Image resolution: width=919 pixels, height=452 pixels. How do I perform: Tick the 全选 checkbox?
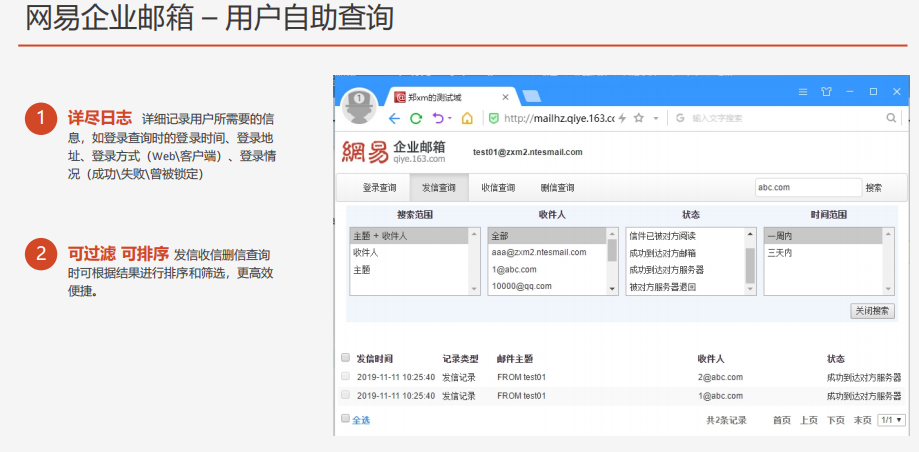(x=345, y=419)
